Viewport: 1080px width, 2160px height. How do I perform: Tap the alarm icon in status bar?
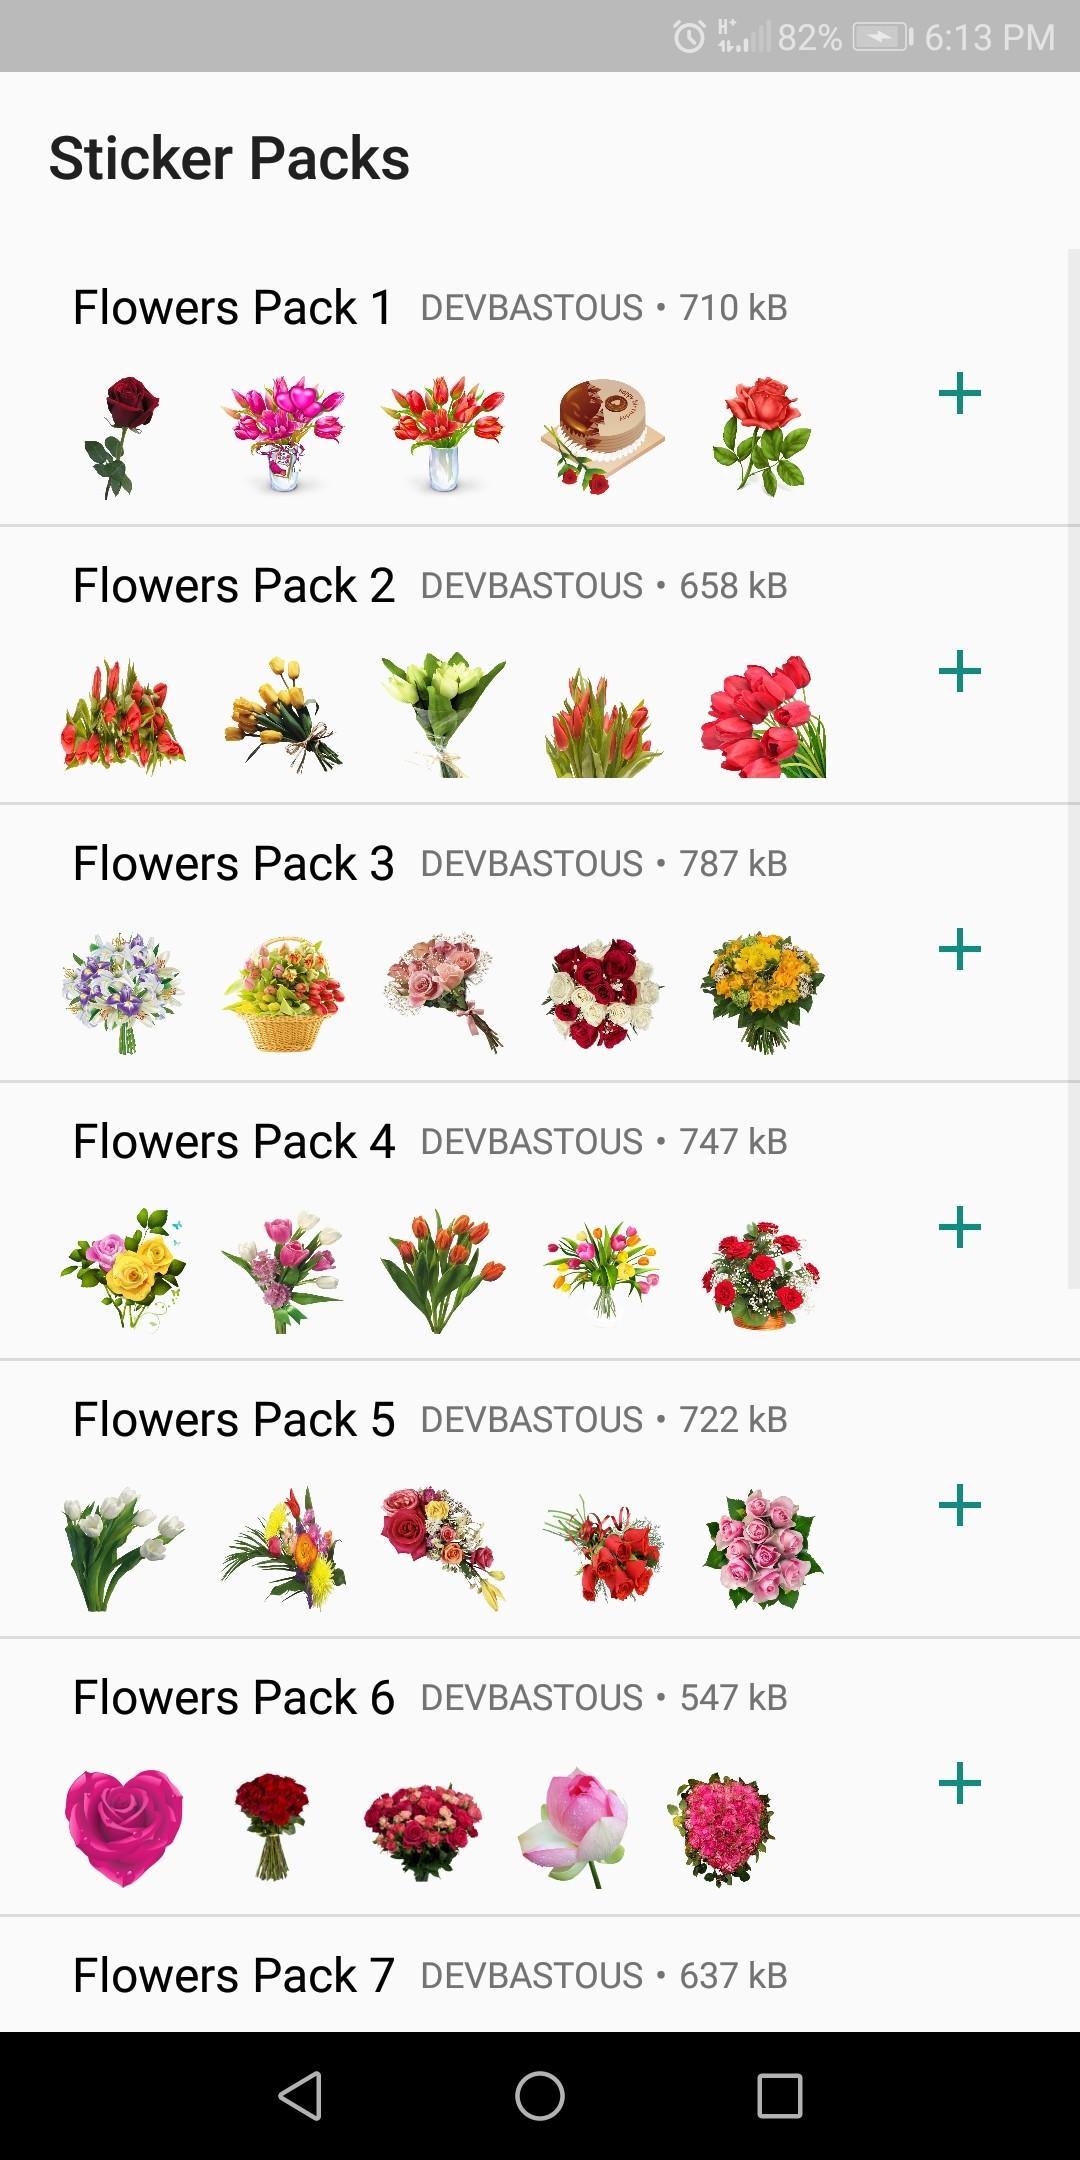[689, 37]
